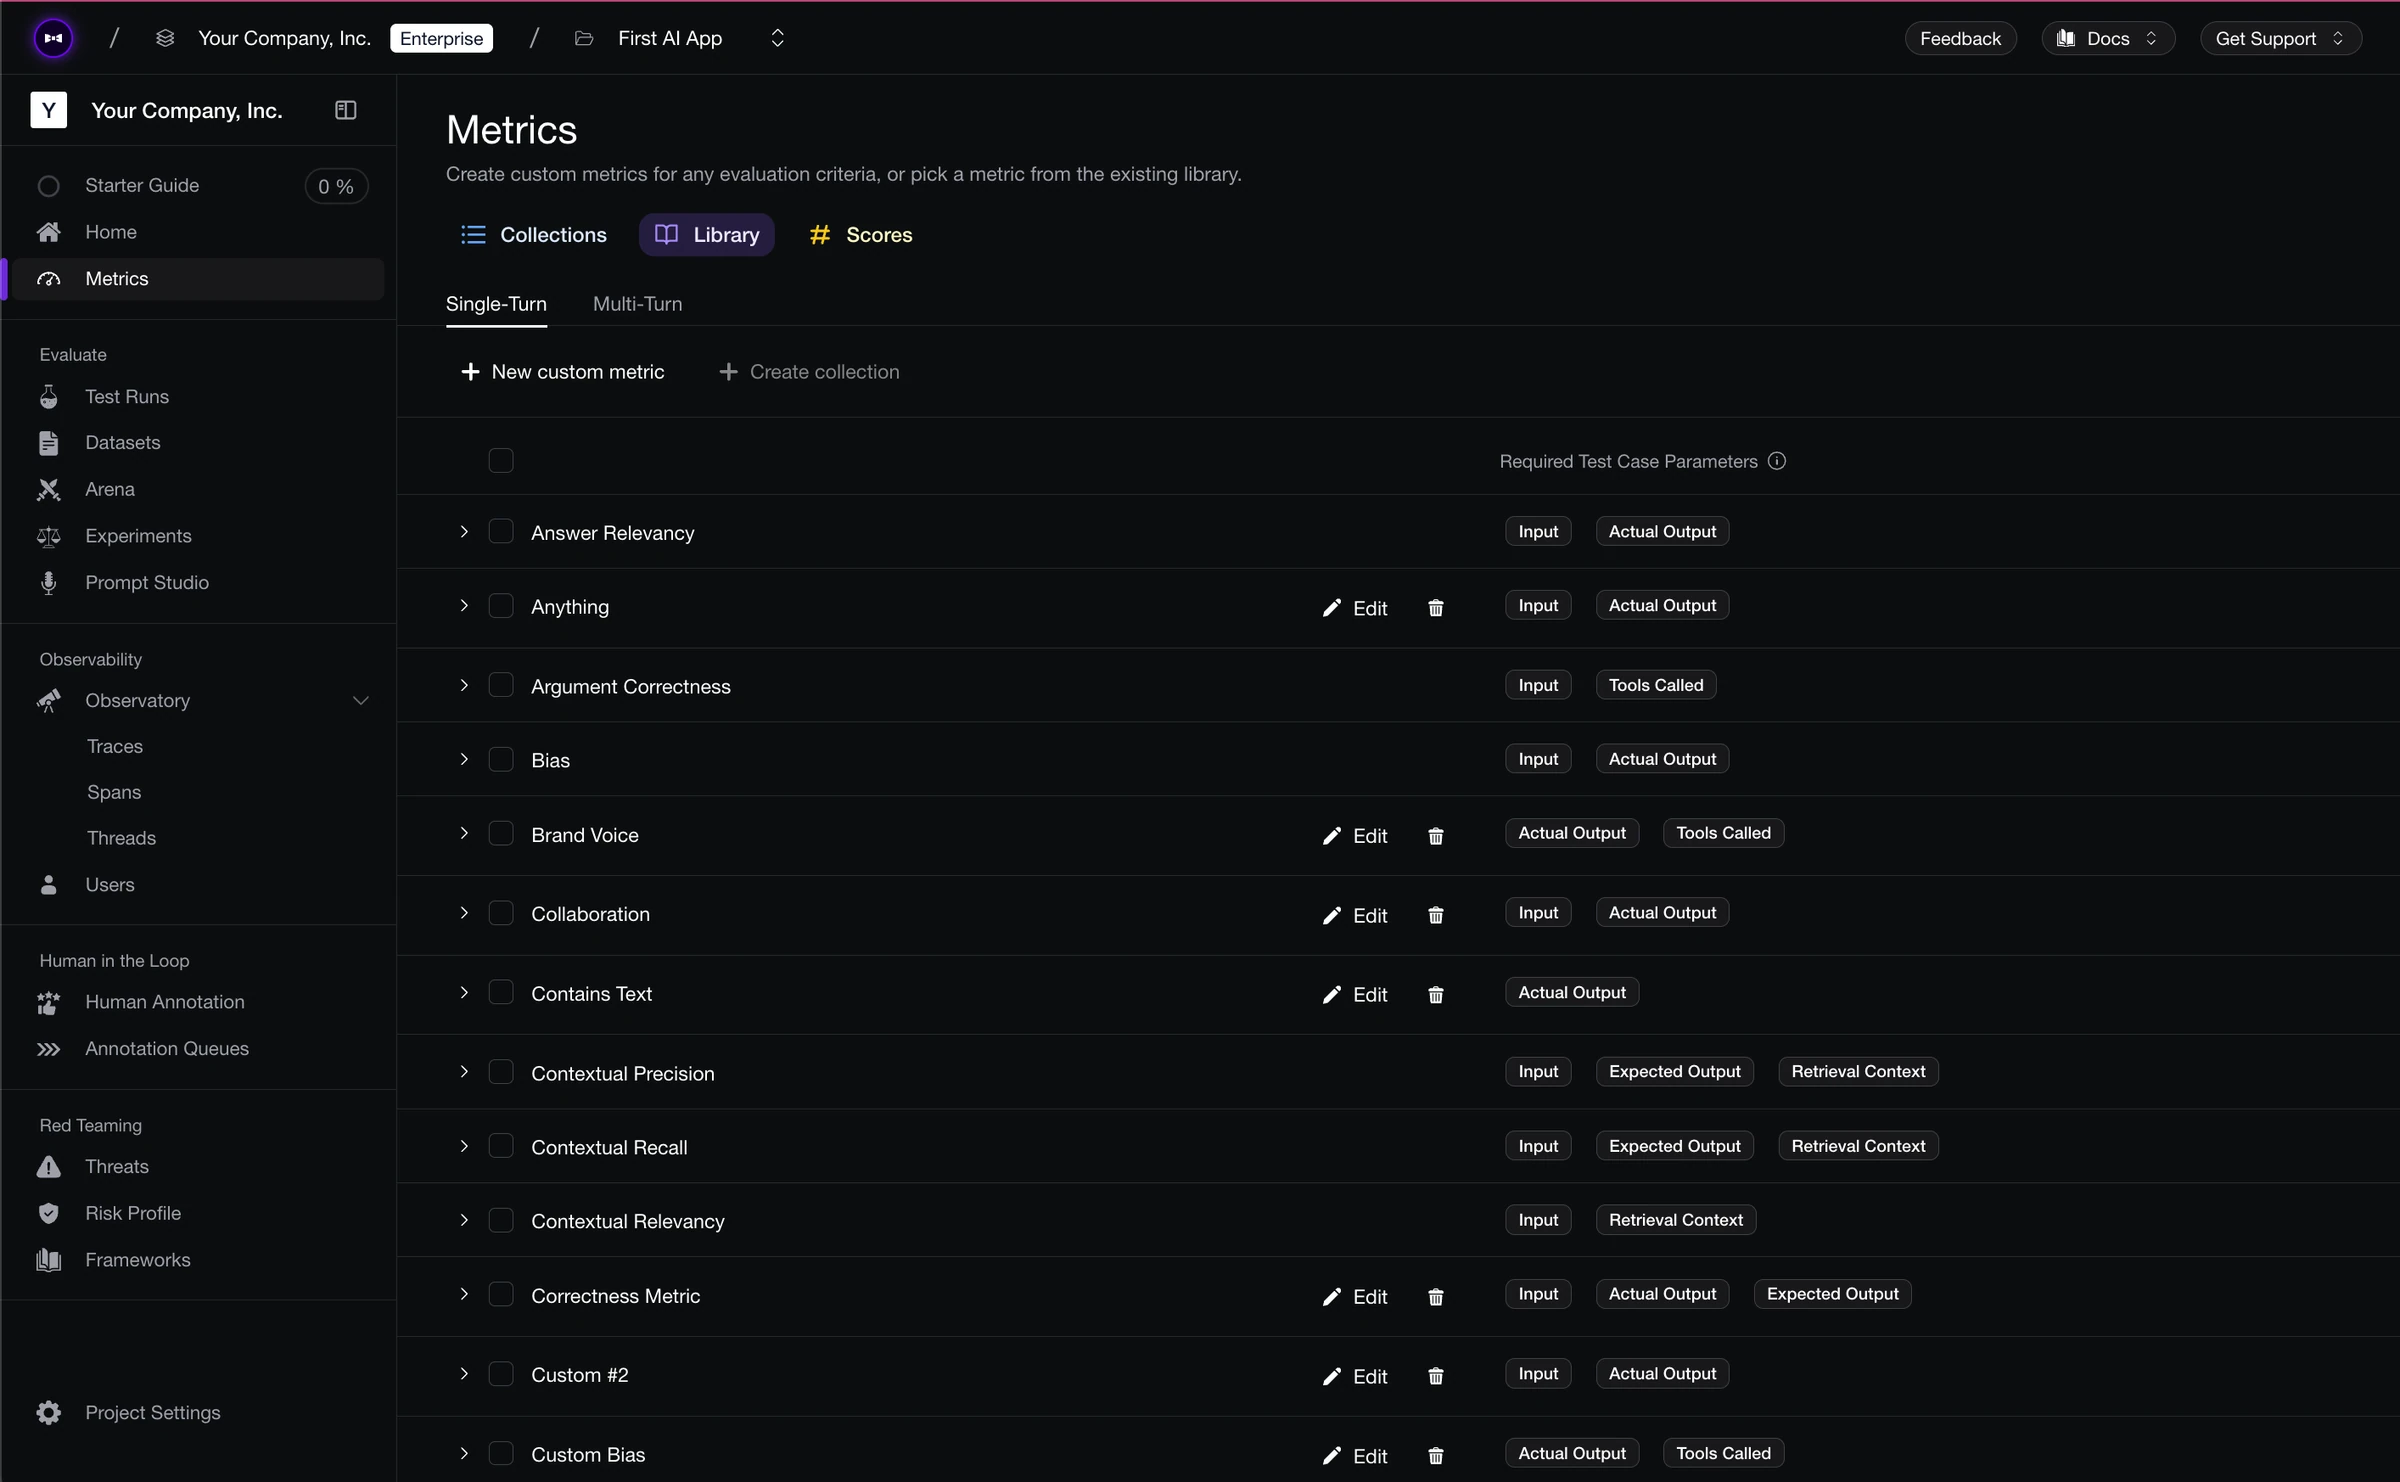This screenshot has height=1482, width=2400.
Task: Open Traces in the sidebar
Action: pyautogui.click(x=115, y=747)
